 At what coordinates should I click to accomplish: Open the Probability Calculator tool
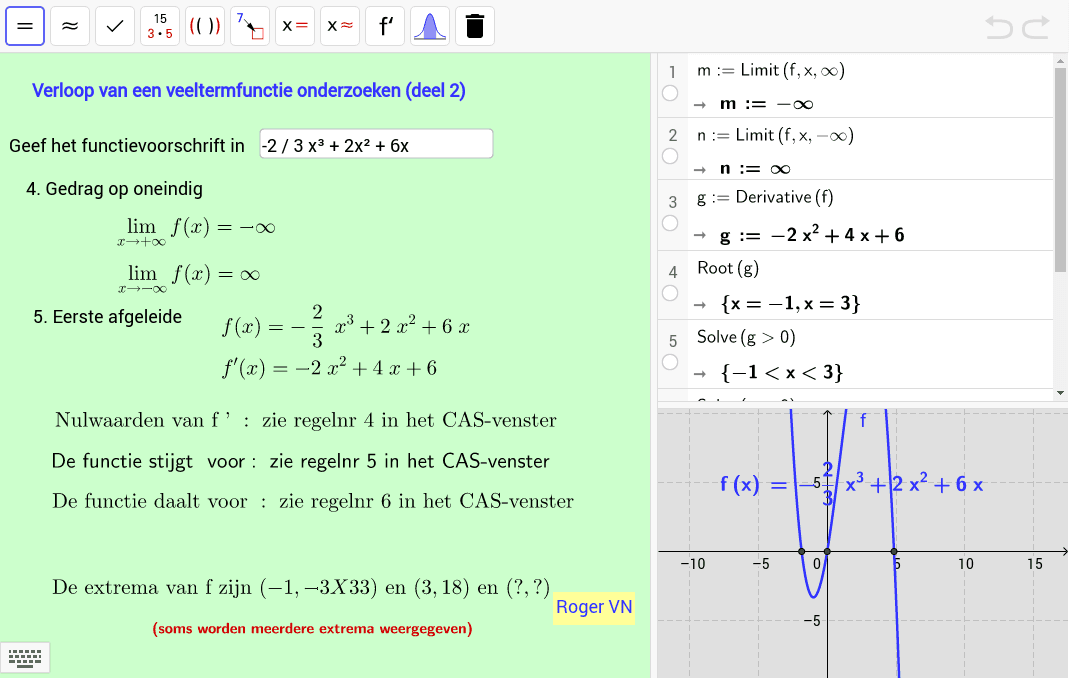point(430,27)
